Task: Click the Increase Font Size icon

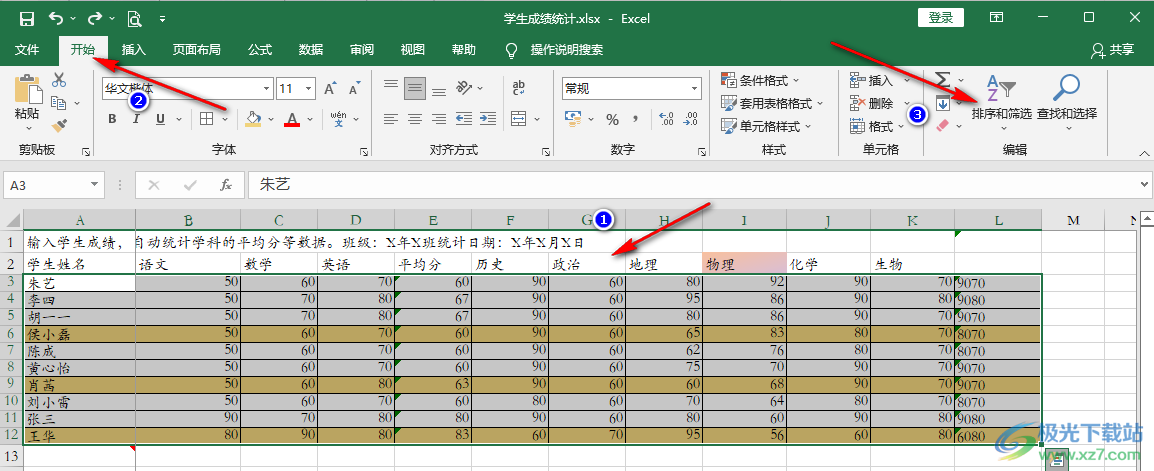Action: [329, 88]
